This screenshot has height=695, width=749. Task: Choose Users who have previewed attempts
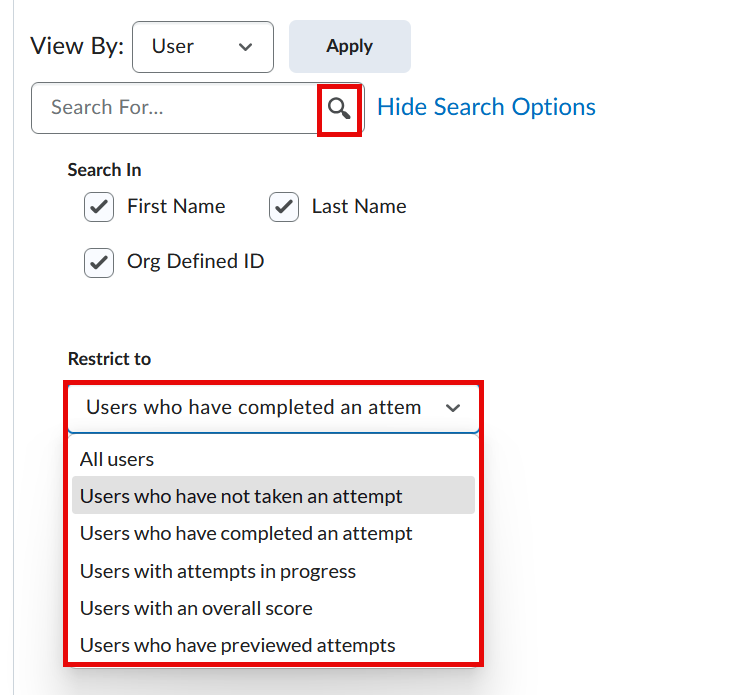[x=238, y=645]
